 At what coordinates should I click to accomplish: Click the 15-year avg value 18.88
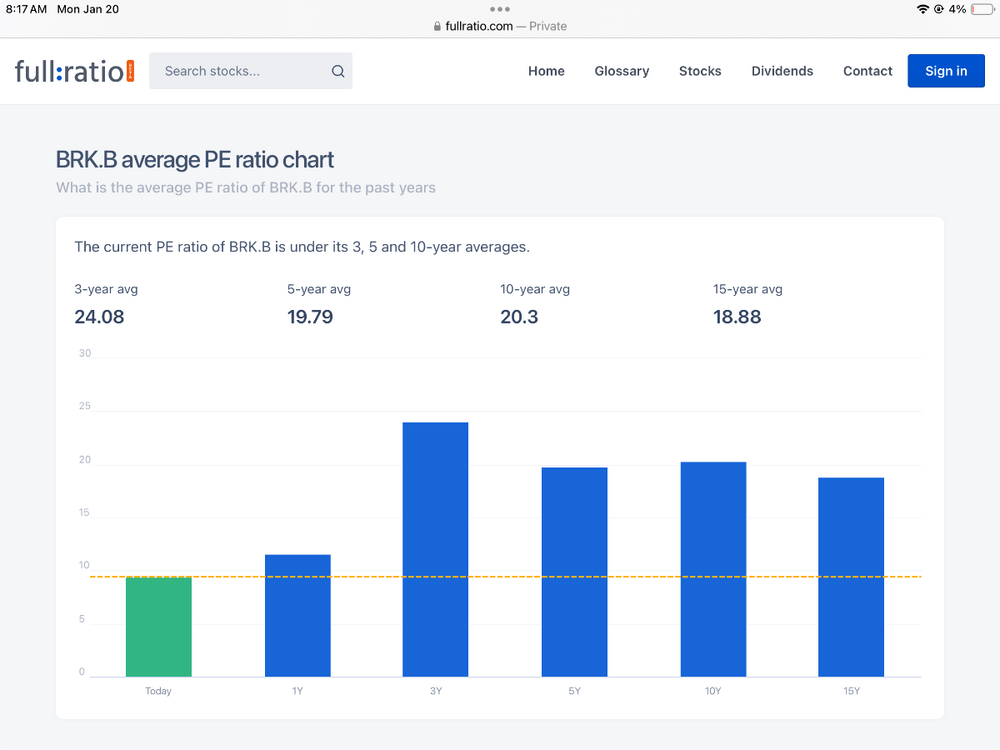(737, 317)
